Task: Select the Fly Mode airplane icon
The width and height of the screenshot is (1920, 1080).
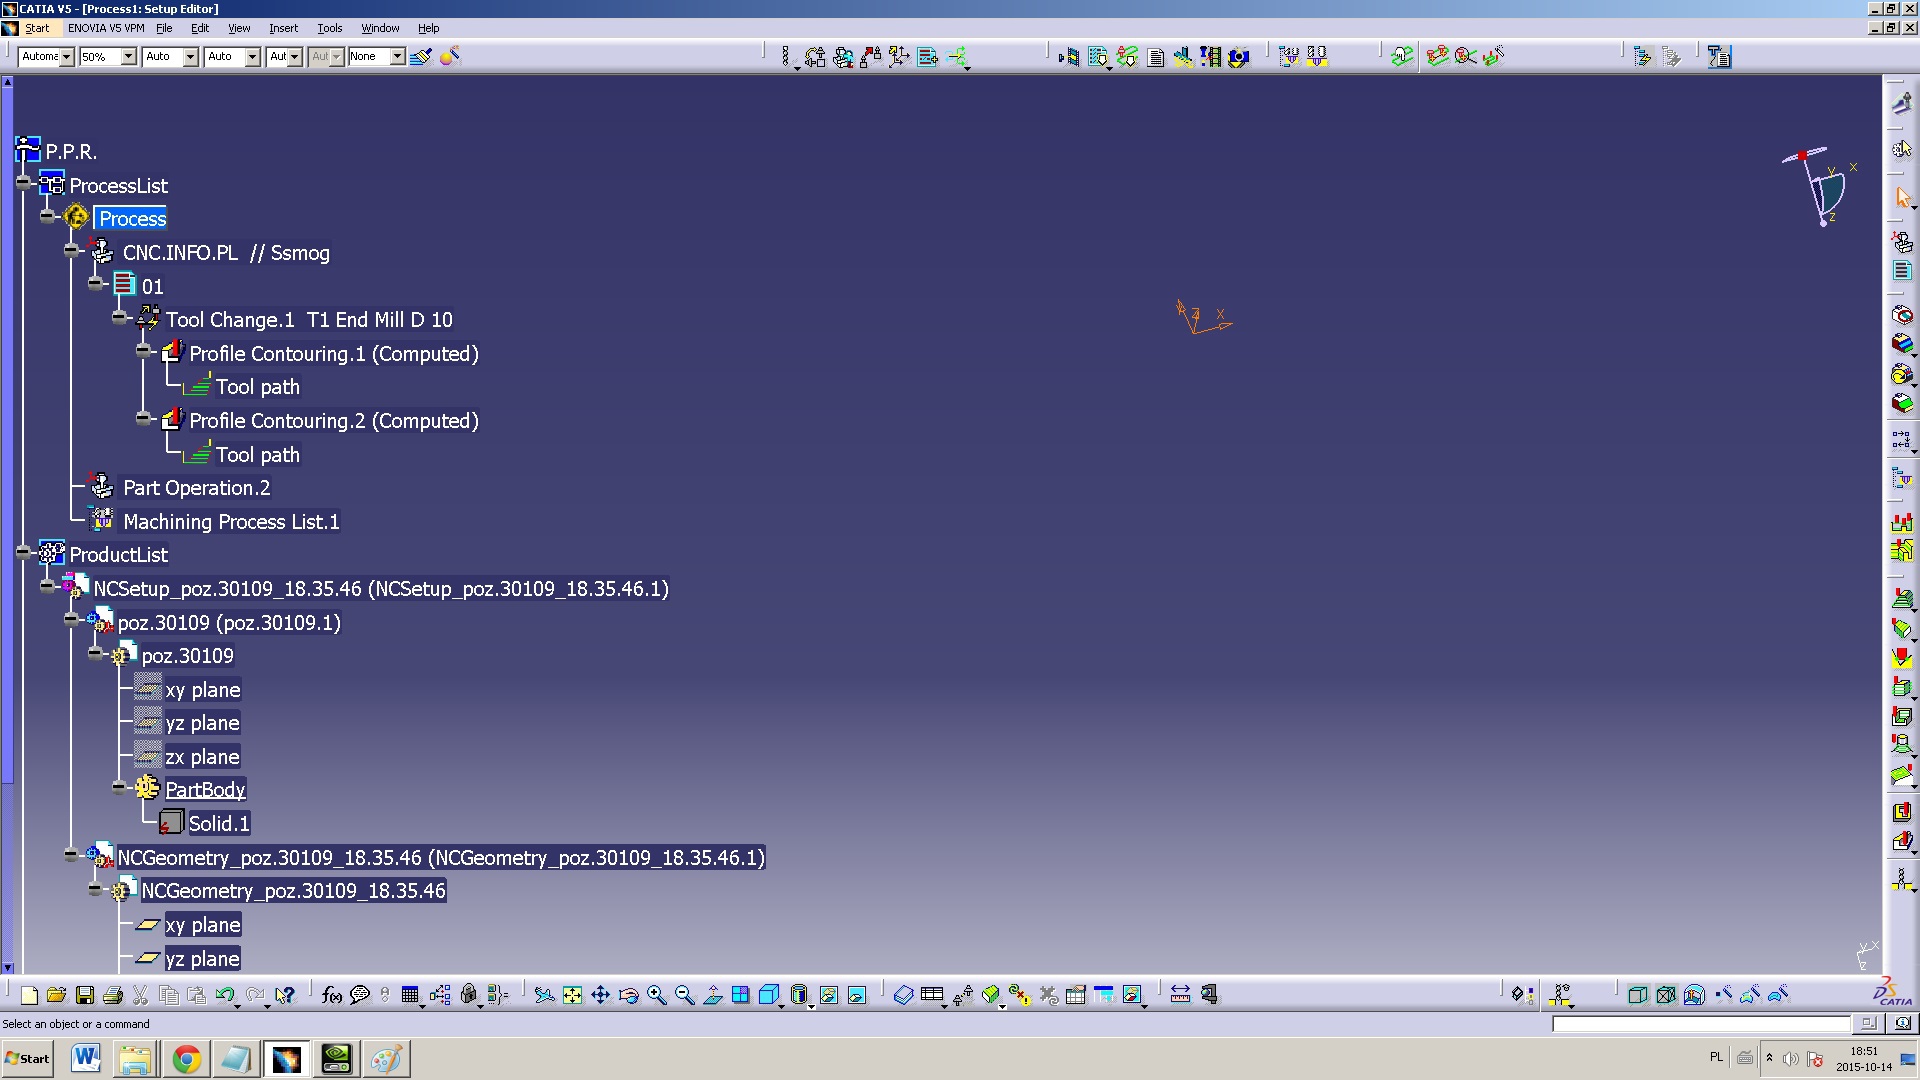Action: point(544,995)
